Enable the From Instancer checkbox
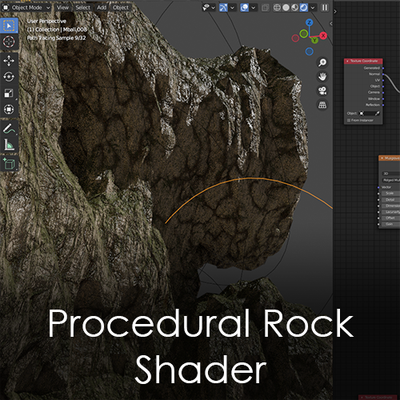400x400 pixels. point(349,120)
